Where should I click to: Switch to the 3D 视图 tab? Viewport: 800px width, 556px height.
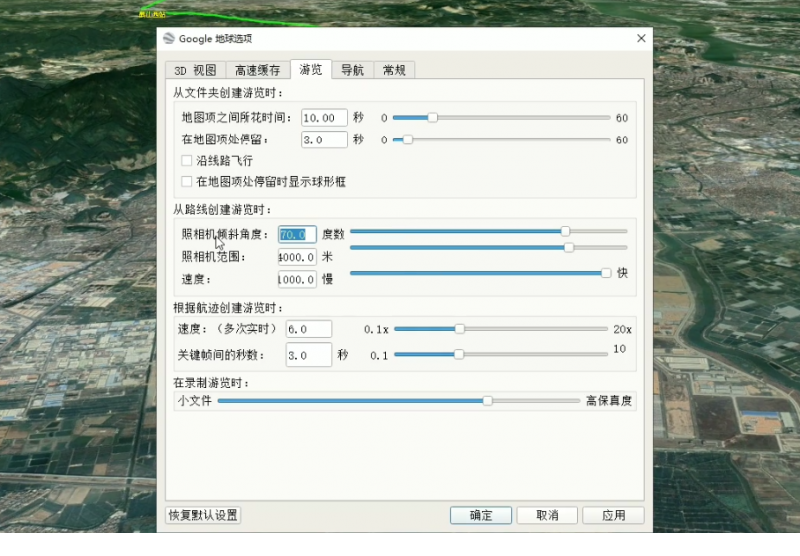click(x=195, y=70)
